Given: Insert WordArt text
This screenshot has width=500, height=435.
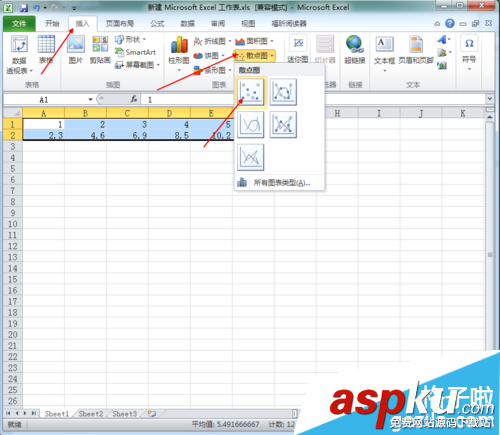Looking at the screenshot, I should (444, 40).
